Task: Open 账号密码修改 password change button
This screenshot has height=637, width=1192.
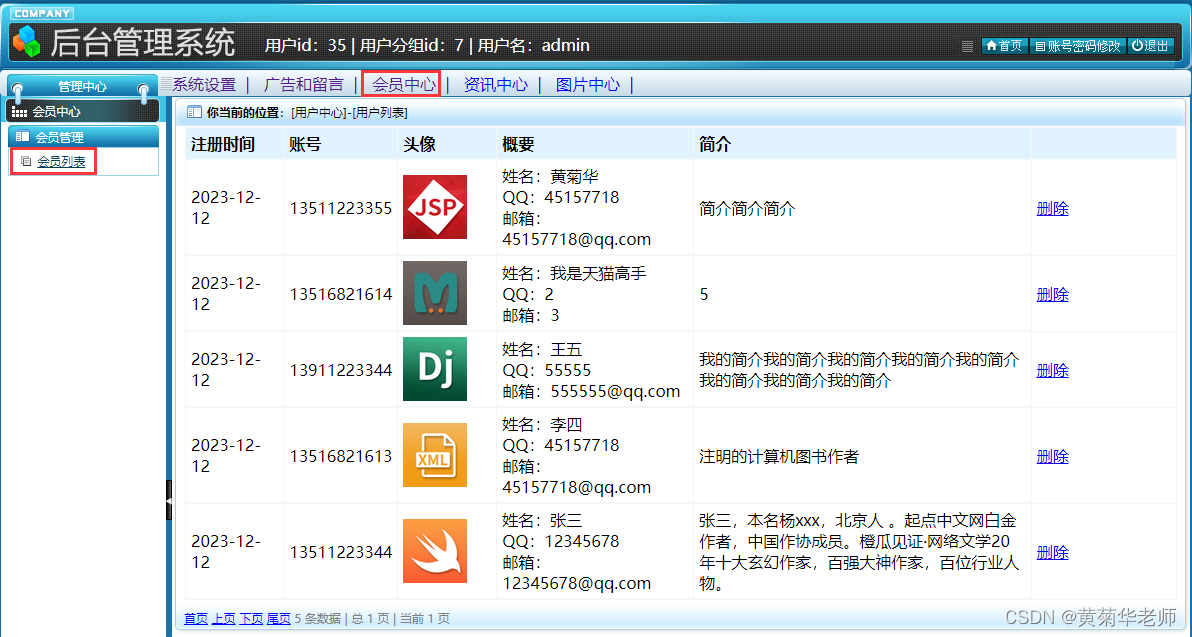Action: tap(1078, 46)
